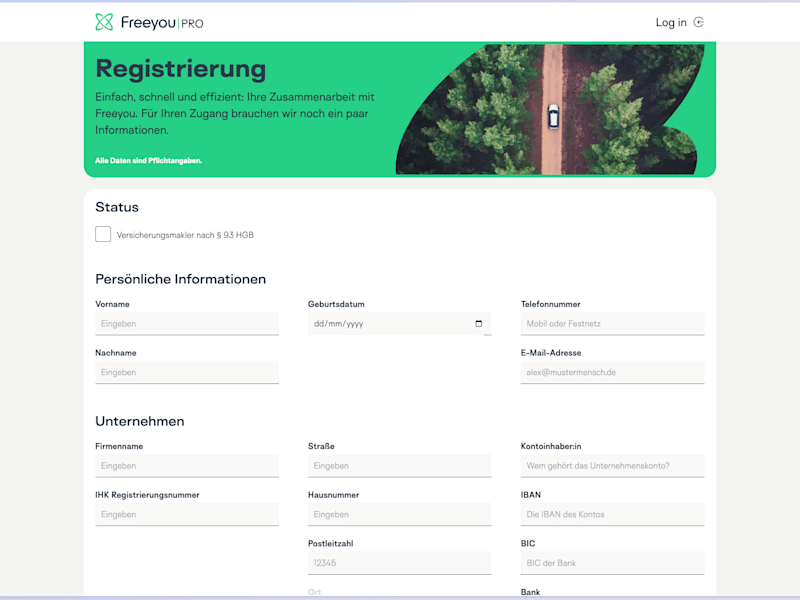Click the Geburtsdatum label text
Viewport: 800px width, 600px height.
point(336,304)
